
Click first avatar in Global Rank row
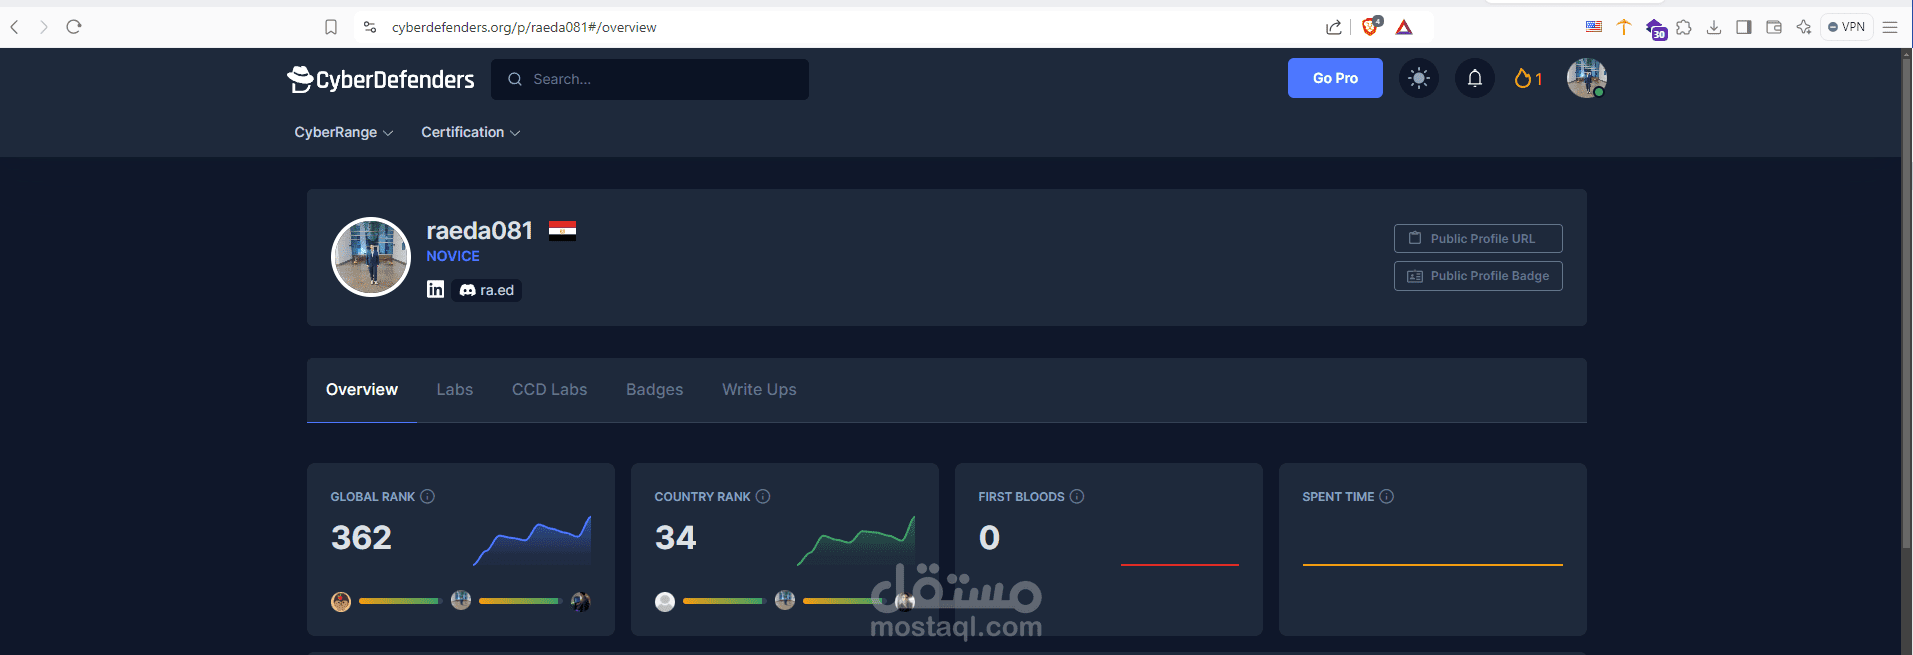point(341,601)
